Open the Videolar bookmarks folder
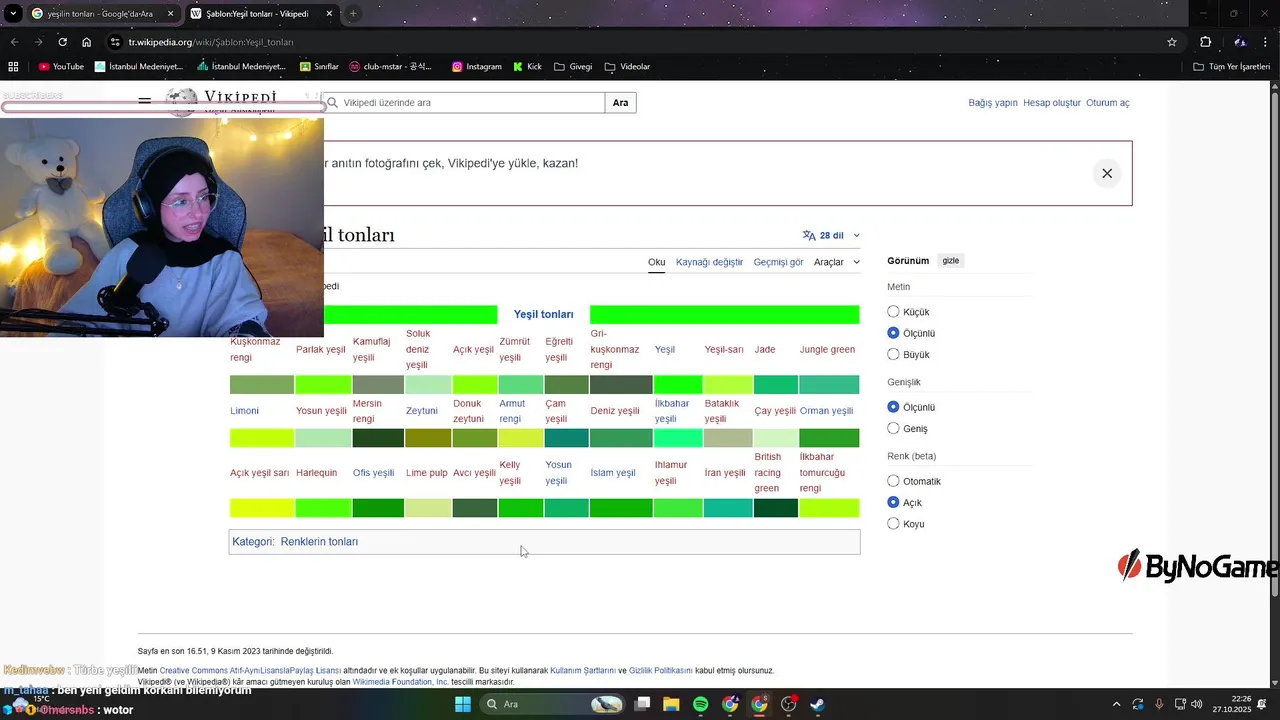This screenshot has width=1280, height=720. click(628, 67)
